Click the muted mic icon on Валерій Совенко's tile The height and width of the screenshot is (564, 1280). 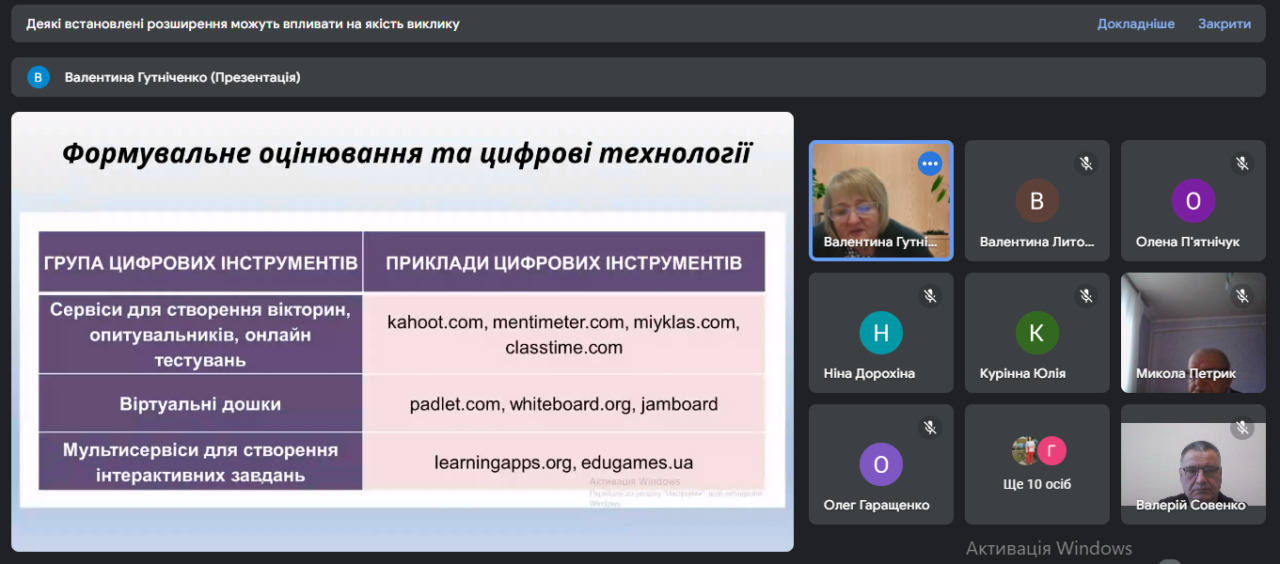1242,427
